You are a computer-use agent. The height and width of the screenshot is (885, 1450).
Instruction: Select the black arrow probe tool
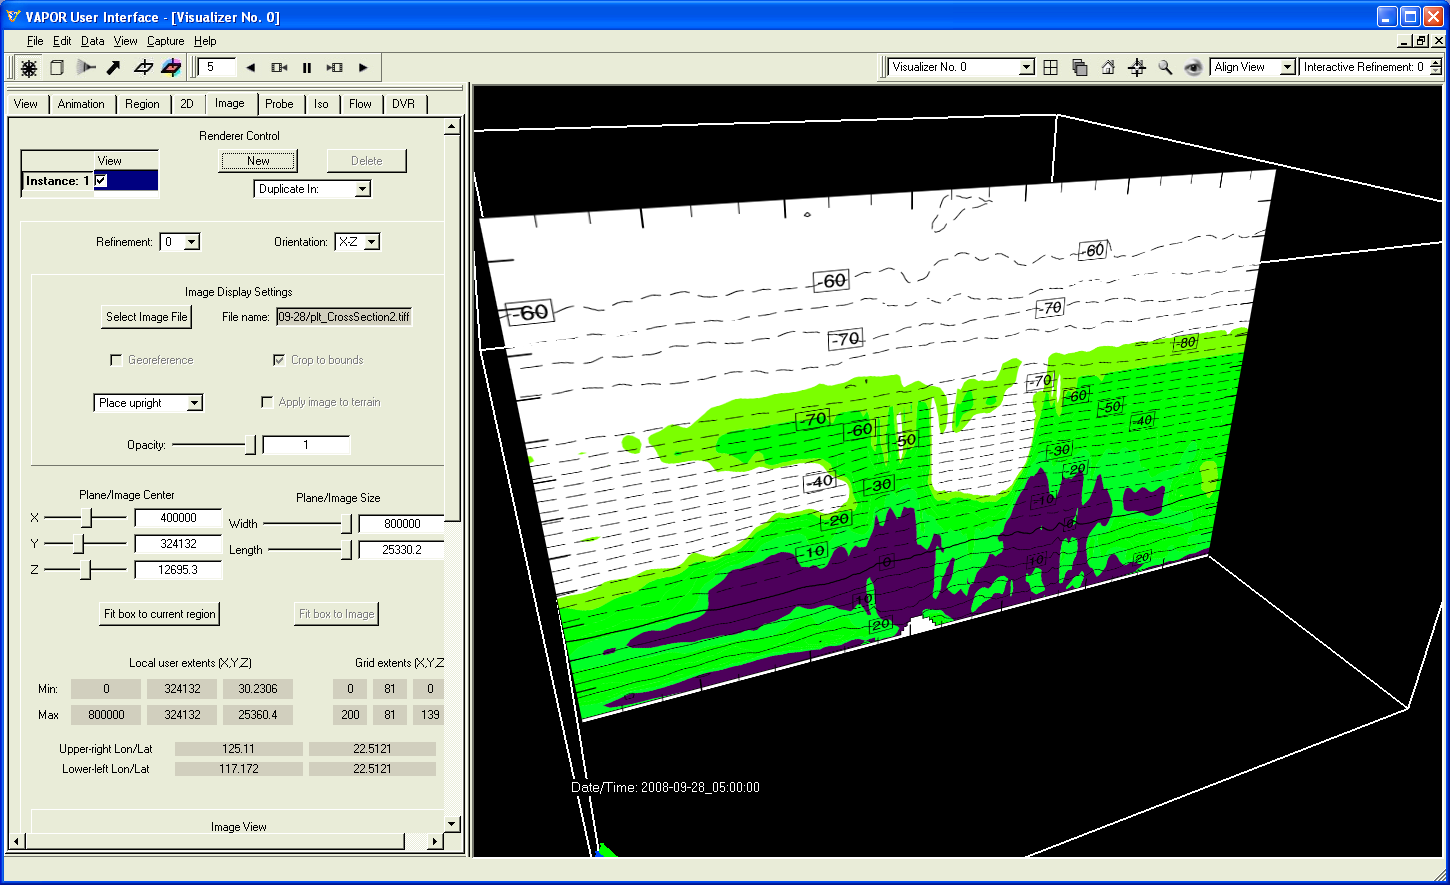[114, 68]
